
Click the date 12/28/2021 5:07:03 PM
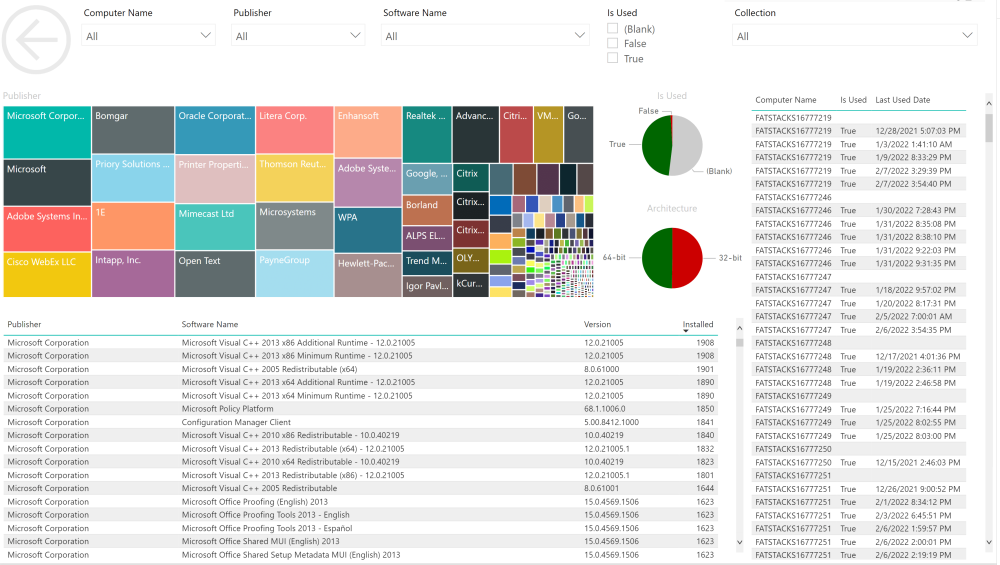[x=918, y=131]
